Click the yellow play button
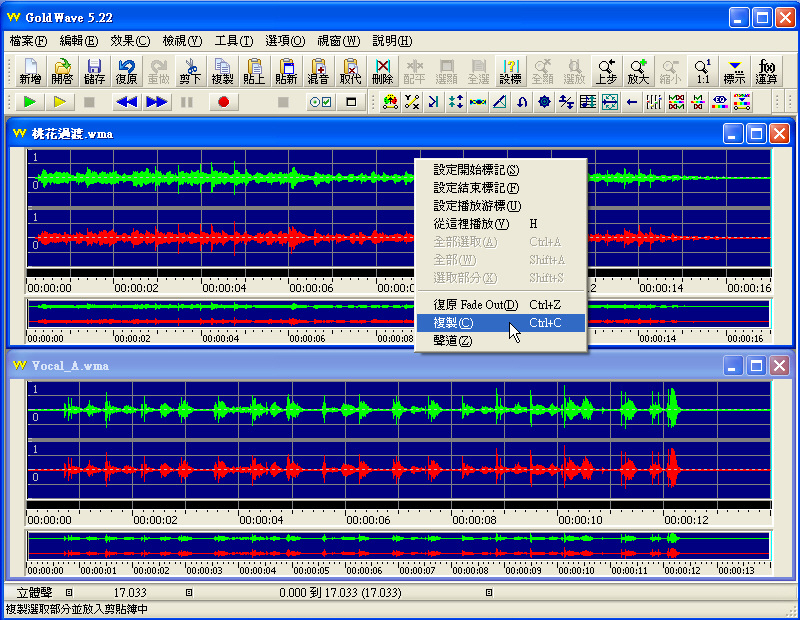 click(60, 102)
